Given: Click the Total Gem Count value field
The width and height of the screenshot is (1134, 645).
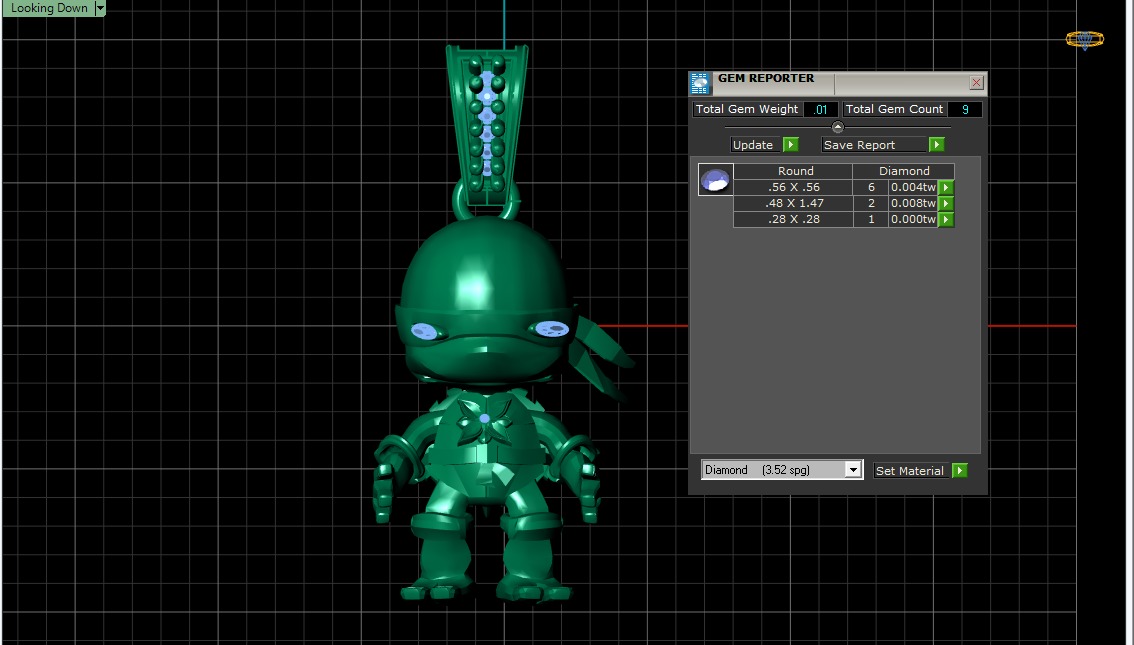Looking at the screenshot, I should pyautogui.click(x=965, y=109).
